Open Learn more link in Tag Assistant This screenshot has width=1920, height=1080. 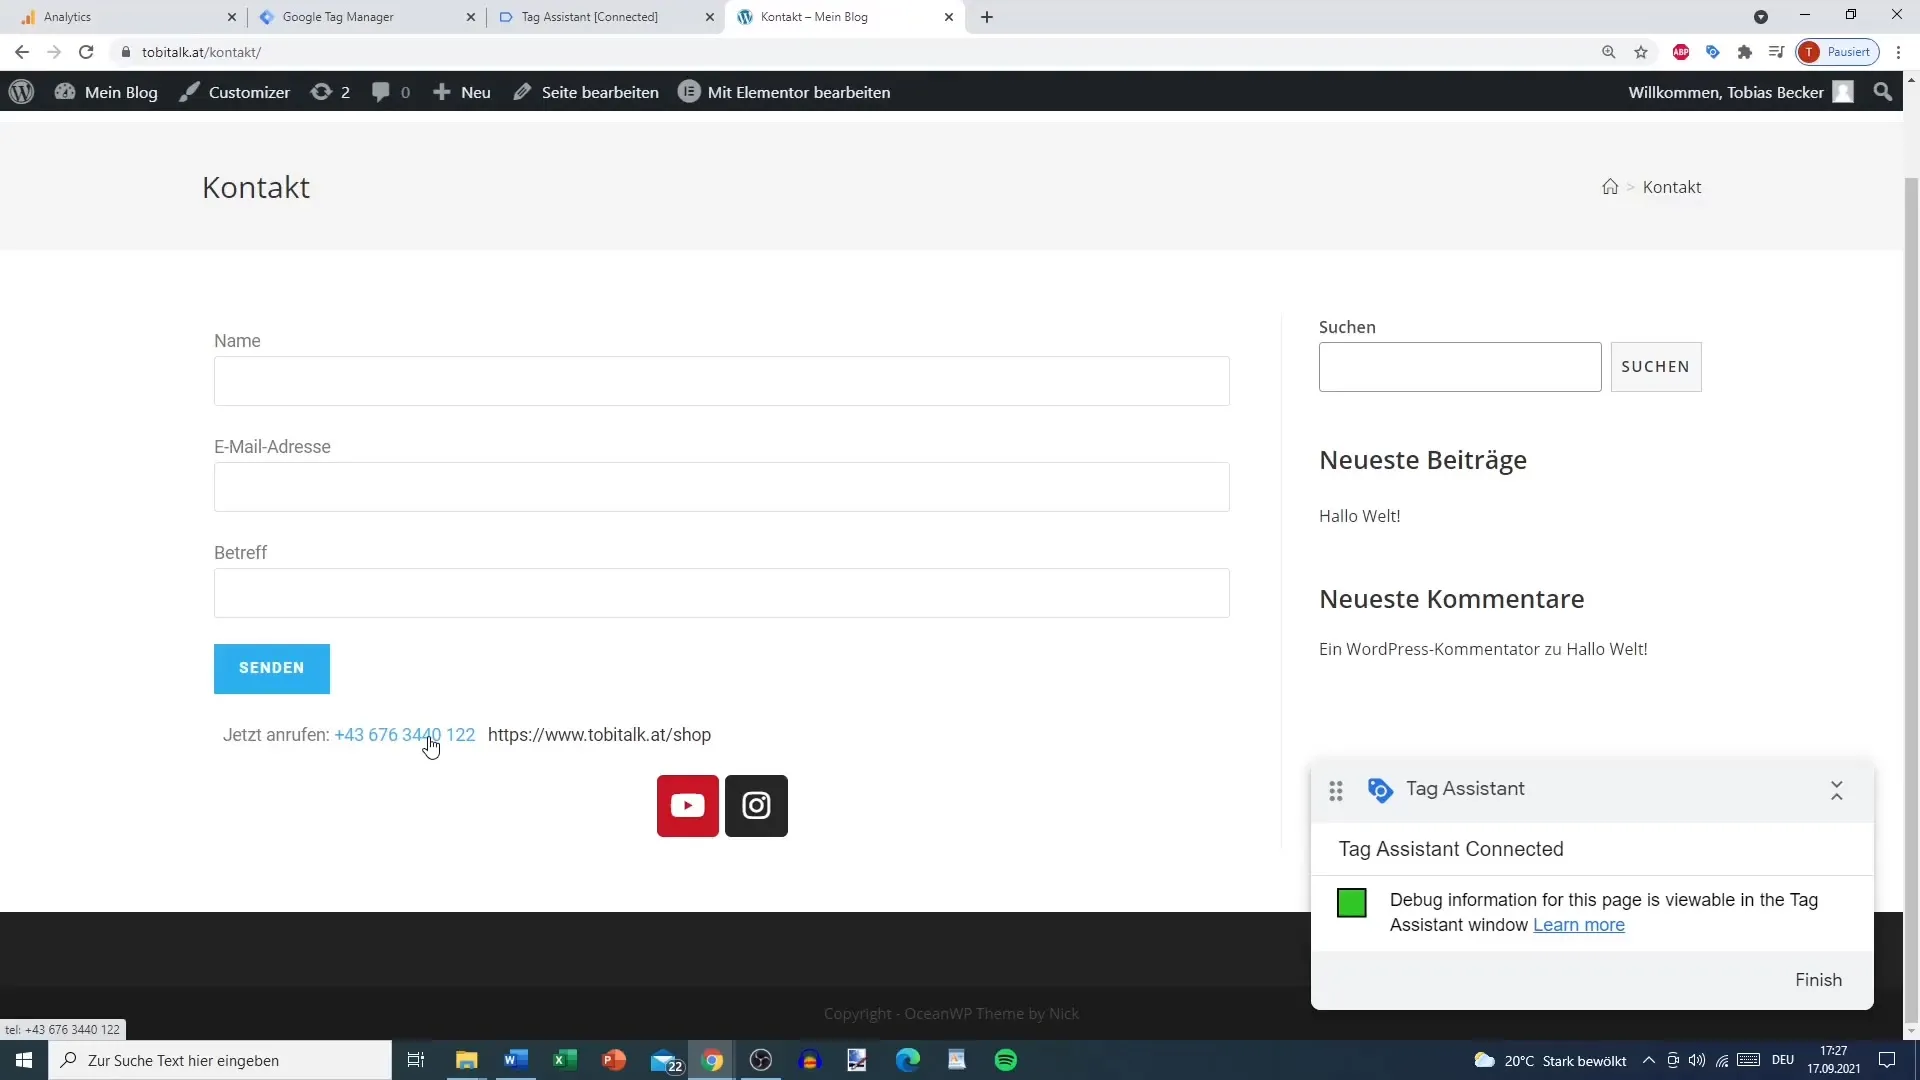[x=1579, y=925]
